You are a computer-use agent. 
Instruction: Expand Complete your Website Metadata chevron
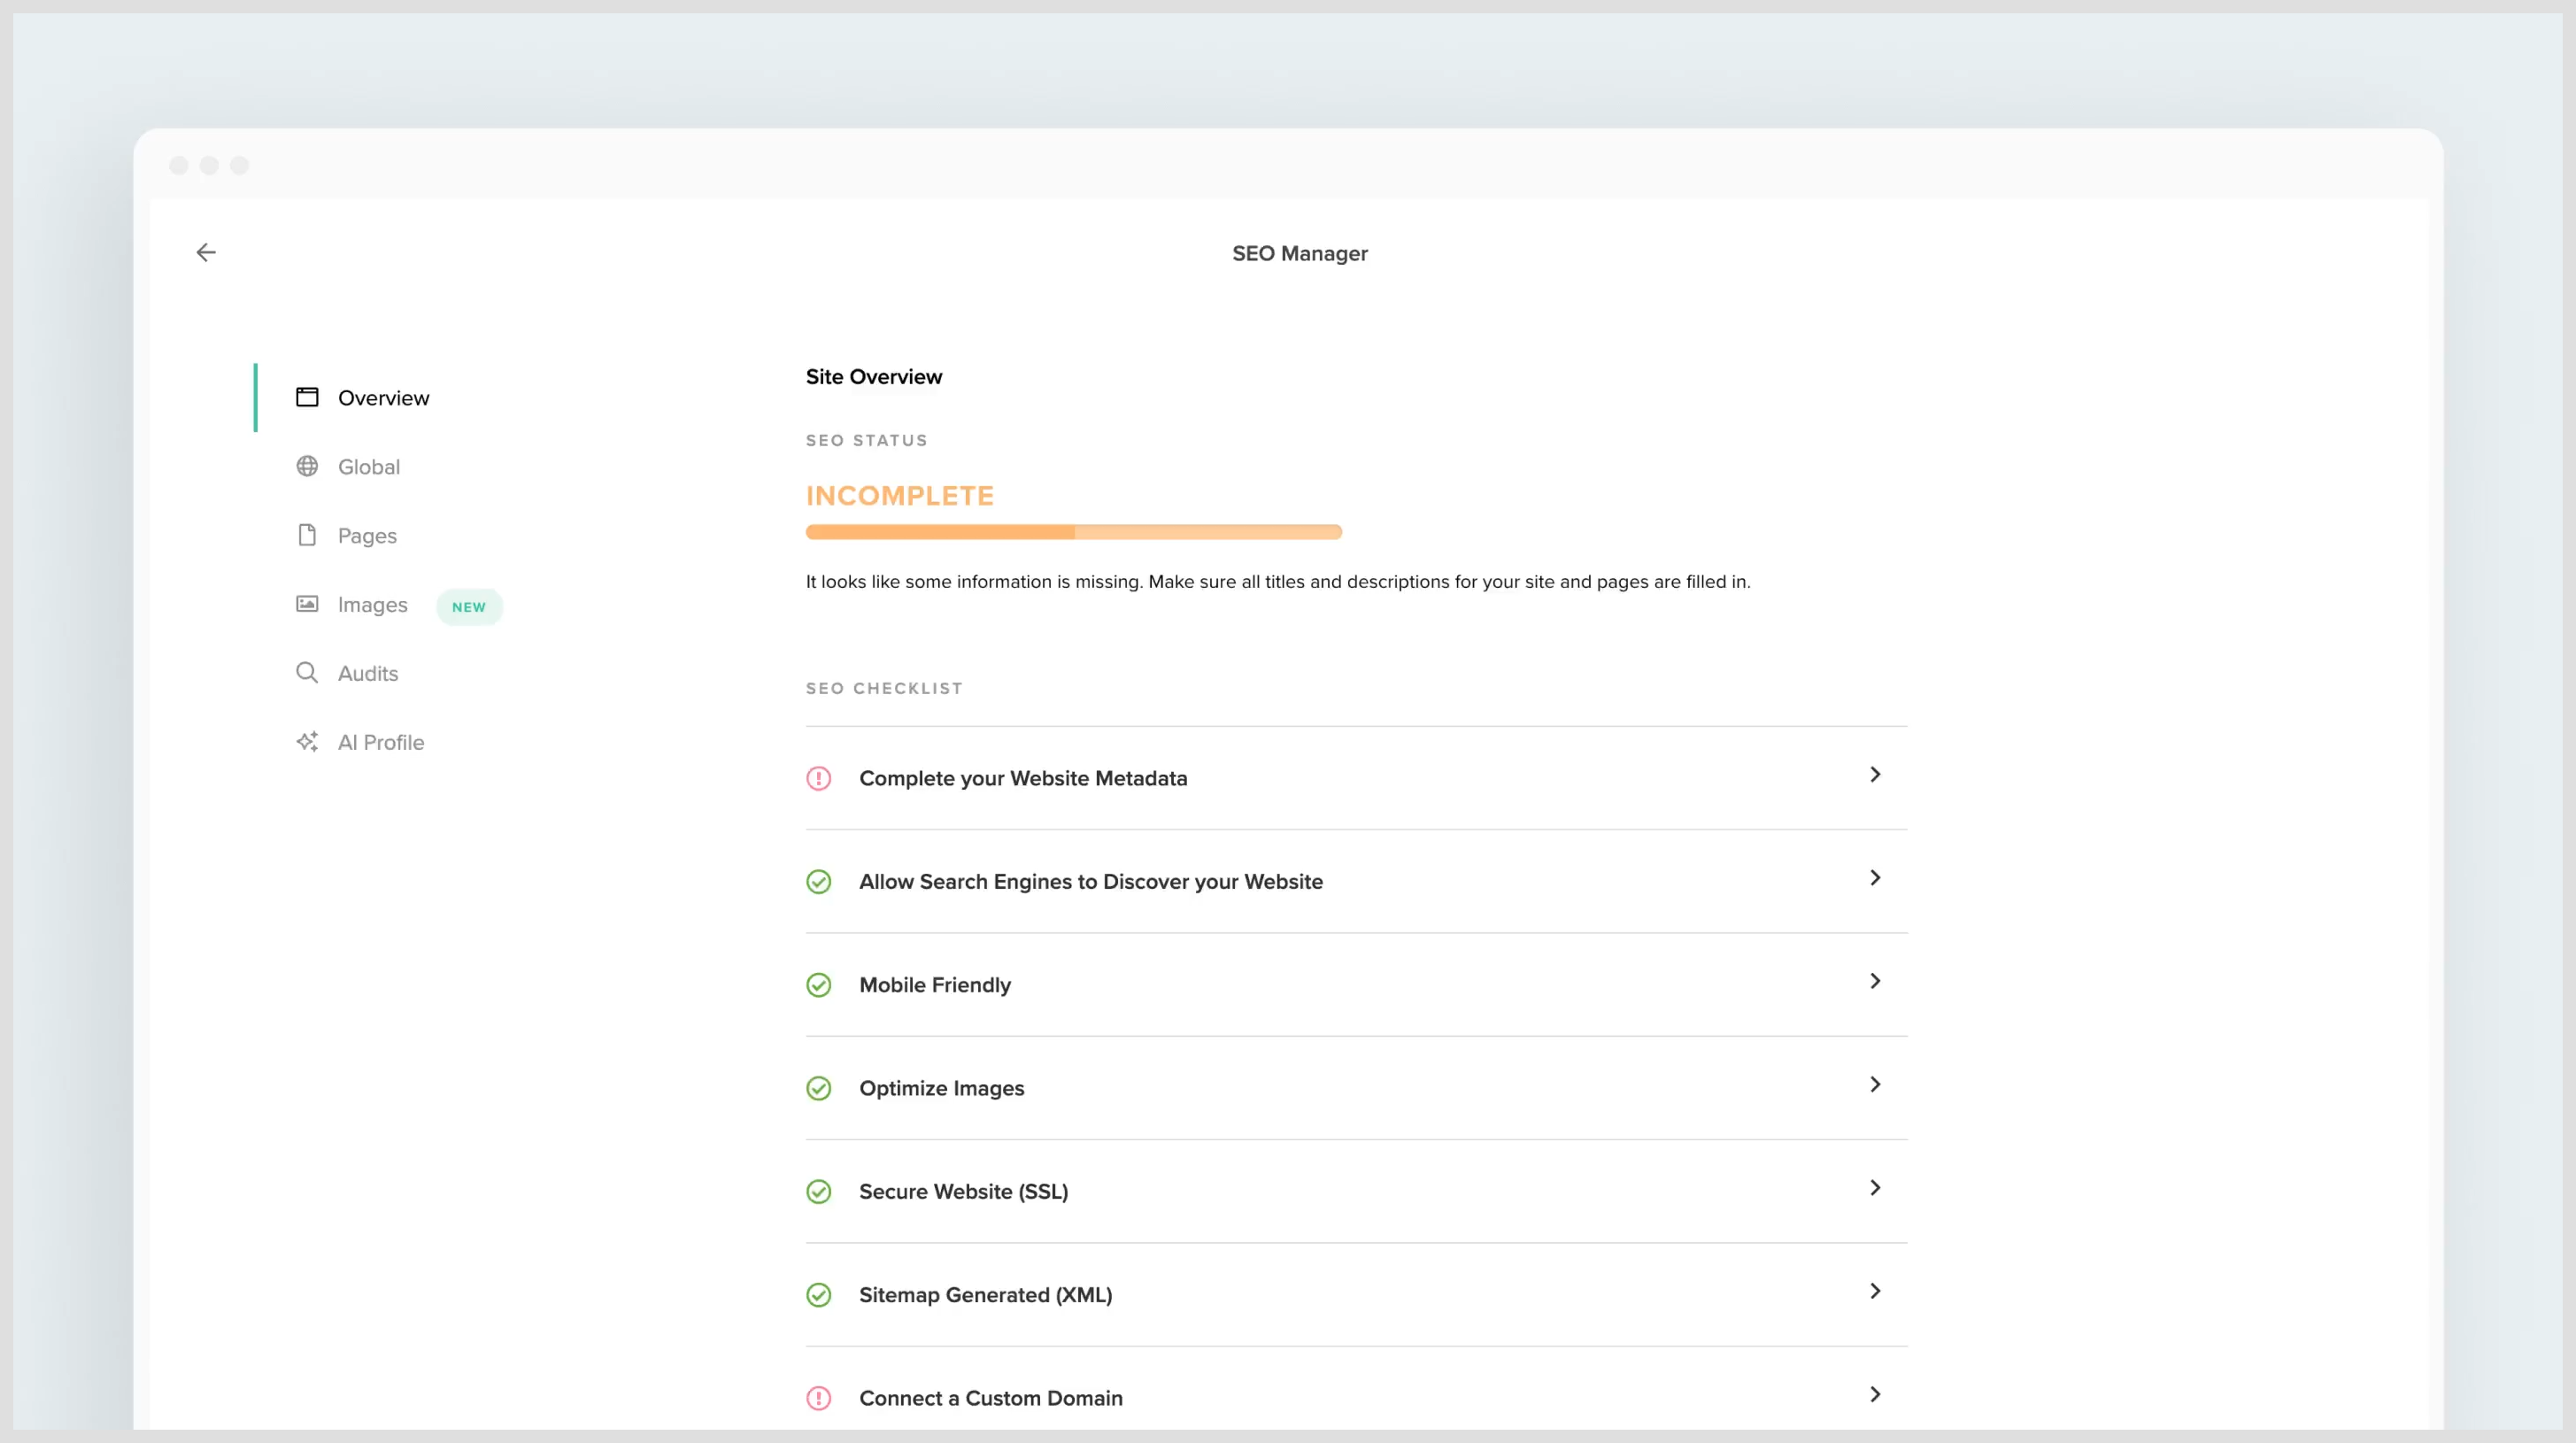click(x=1875, y=775)
